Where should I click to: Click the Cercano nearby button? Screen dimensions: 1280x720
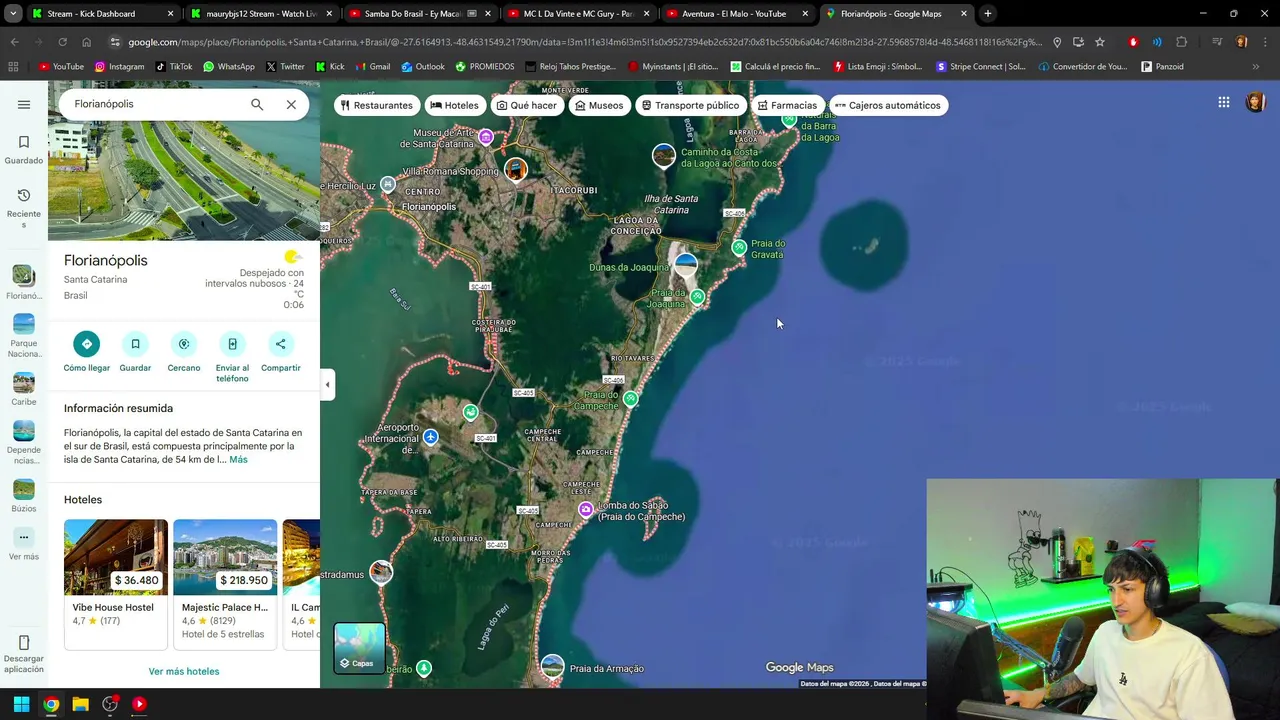point(184,344)
